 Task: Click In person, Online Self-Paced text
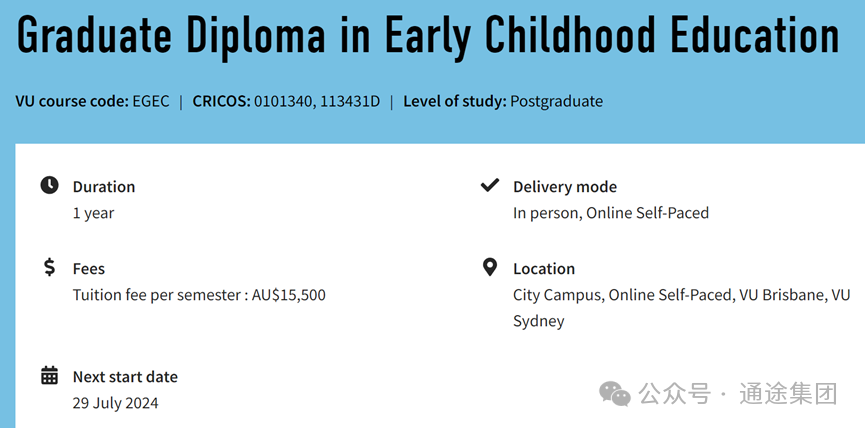pyautogui.click(x=611, y=213)
